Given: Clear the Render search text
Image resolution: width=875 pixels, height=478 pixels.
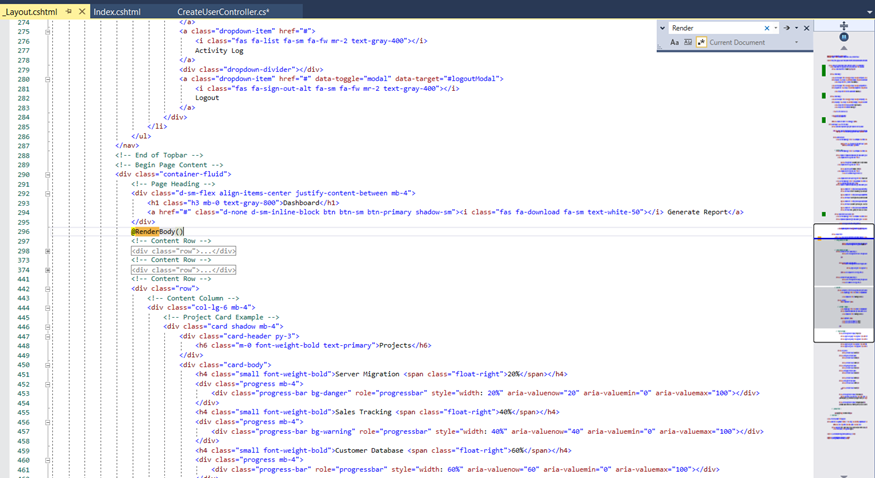Looking at the screenshot, I should click(x=767, y=28).
